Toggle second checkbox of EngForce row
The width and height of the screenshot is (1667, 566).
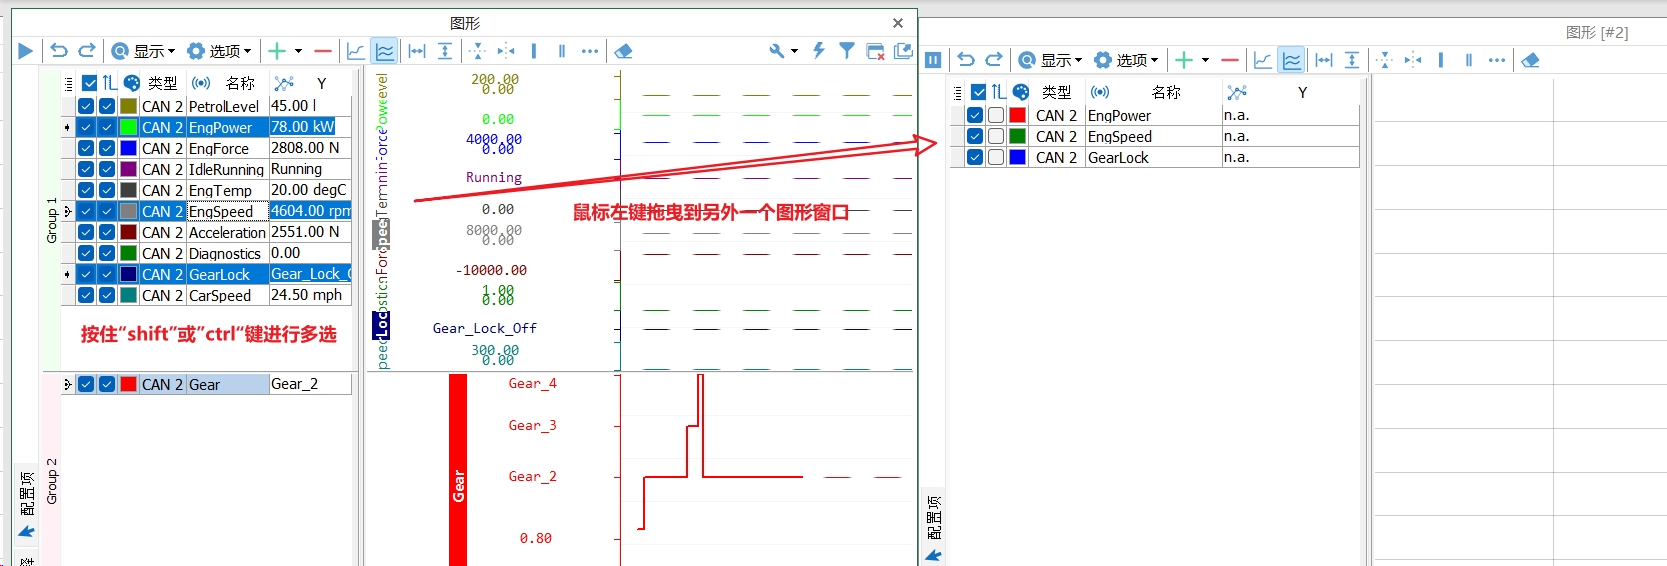pos(107,148)
